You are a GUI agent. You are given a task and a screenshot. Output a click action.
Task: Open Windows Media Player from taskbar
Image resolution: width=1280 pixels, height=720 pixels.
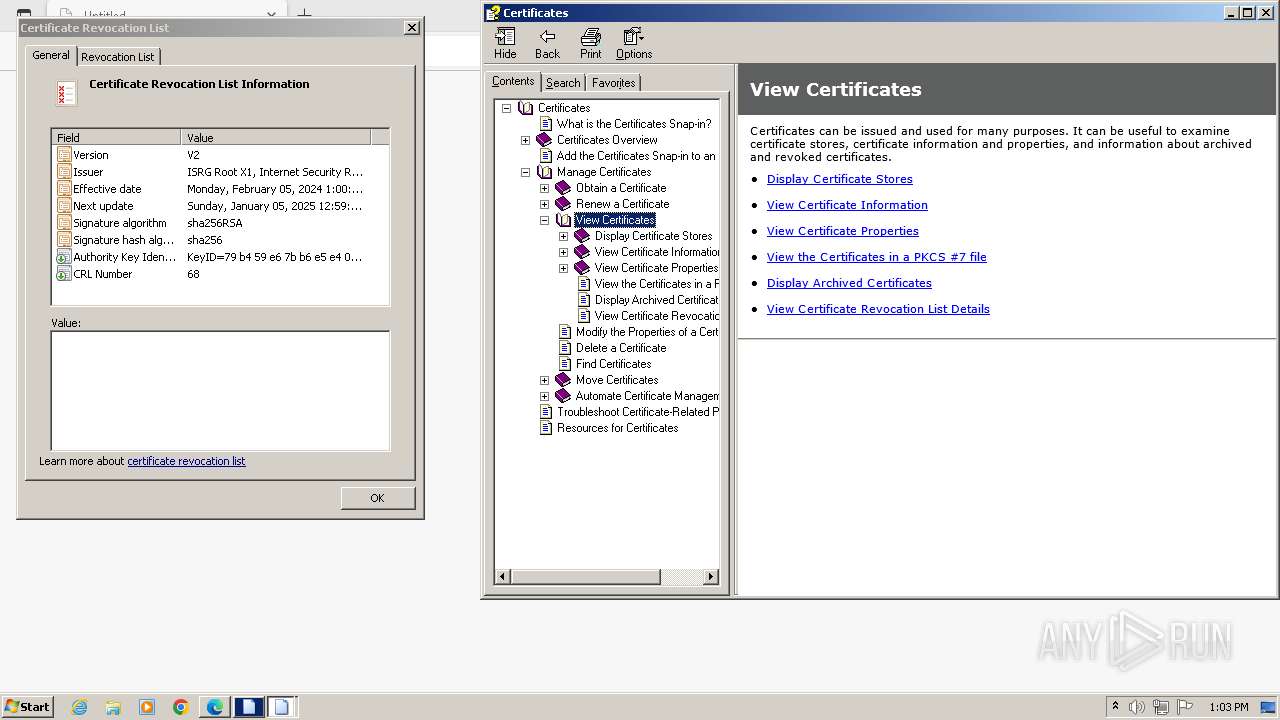coord(147,707)
